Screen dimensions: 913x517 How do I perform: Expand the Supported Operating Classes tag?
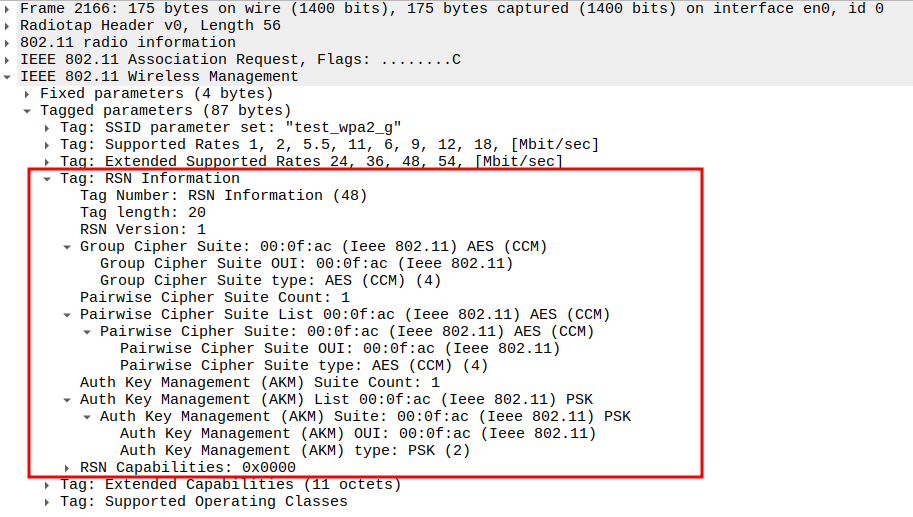pyautogui.click(x=48, y=501)
